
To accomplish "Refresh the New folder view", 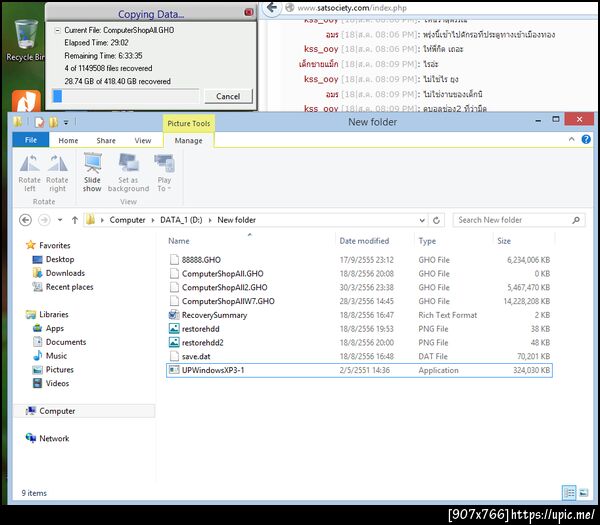I will 436,220.
